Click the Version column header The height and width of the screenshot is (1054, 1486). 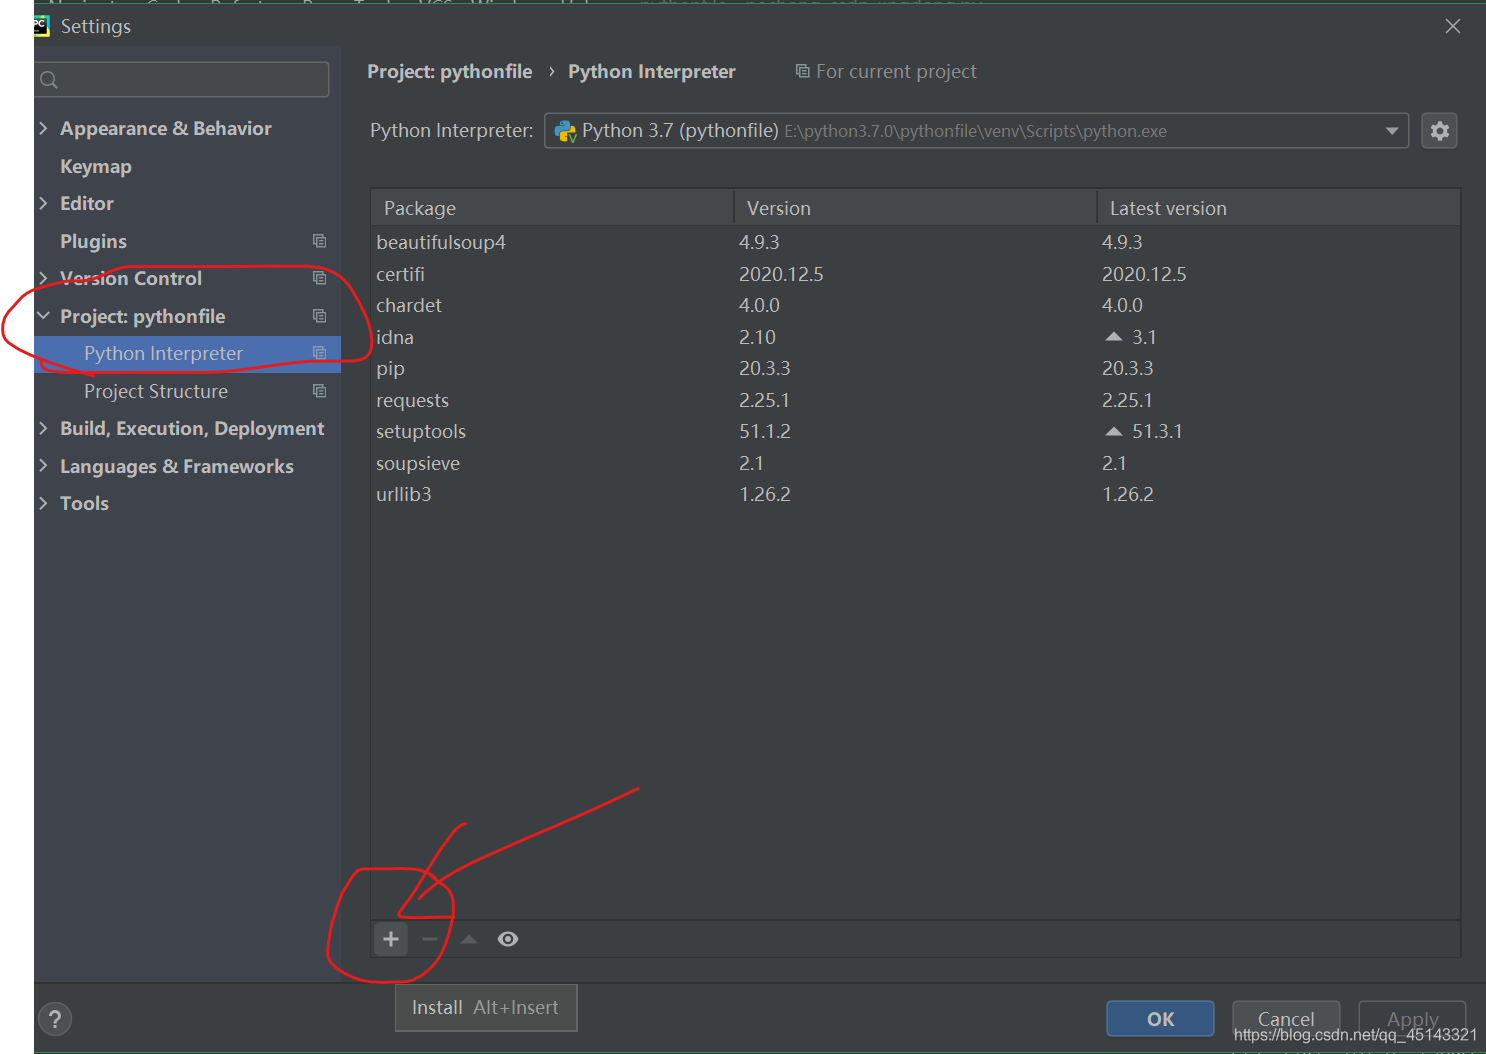[x=915, y=208]
